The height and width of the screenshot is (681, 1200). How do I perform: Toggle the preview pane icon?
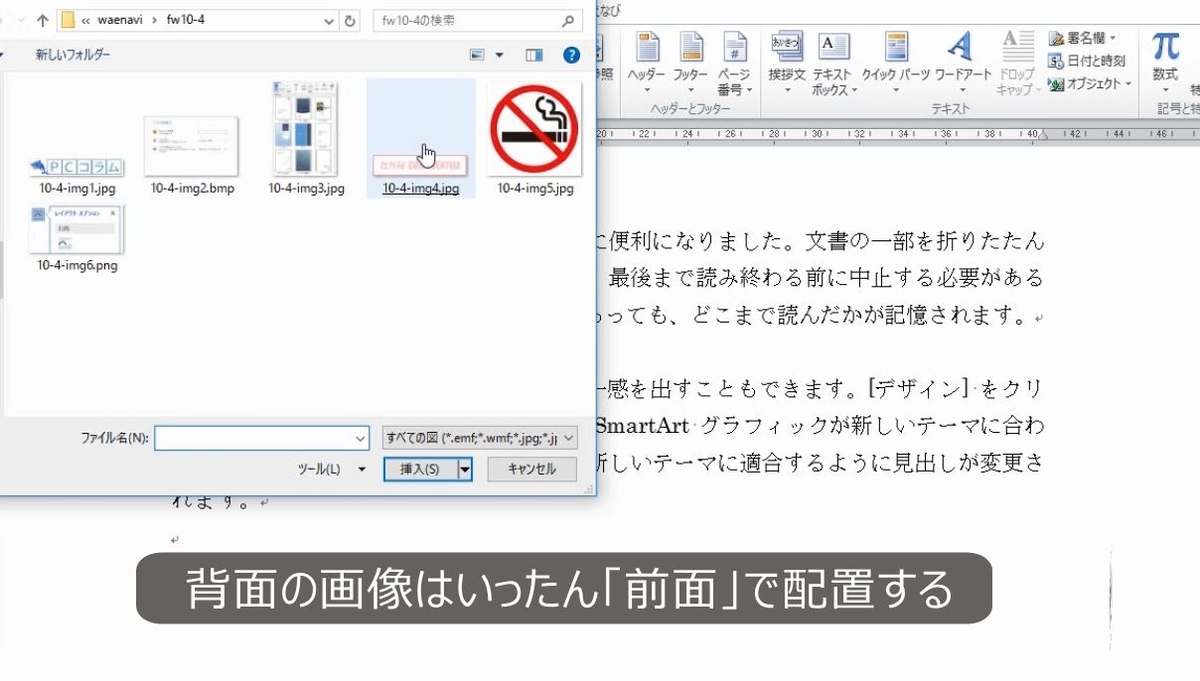tap(534, 55)
